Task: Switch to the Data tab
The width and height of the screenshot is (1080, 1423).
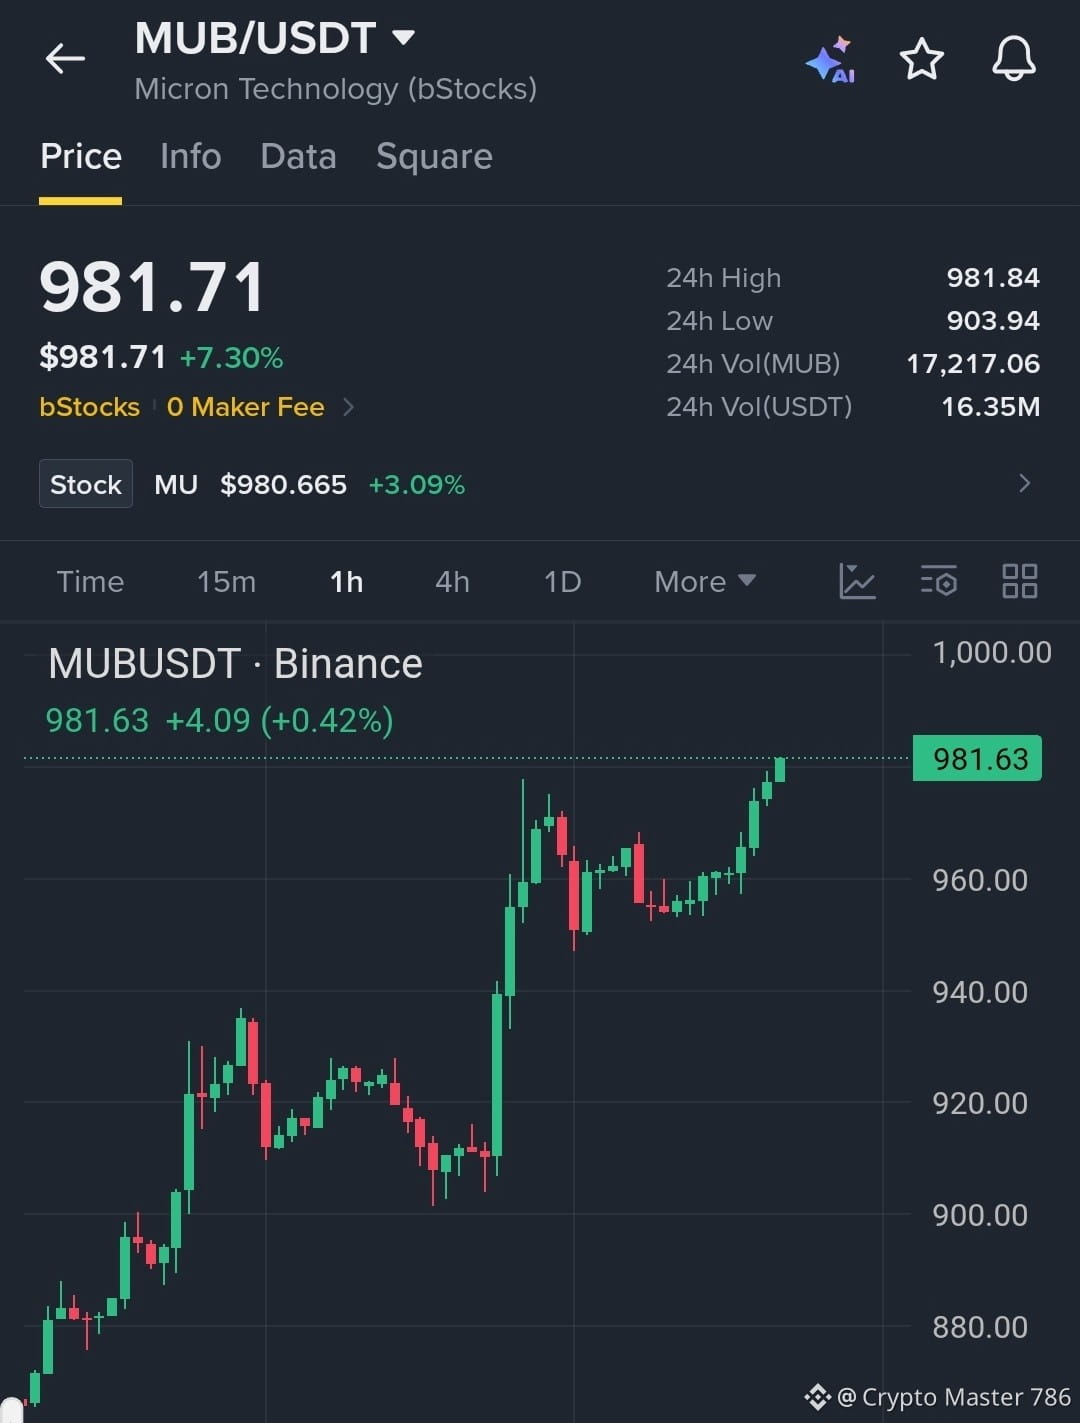Action: tap(298, 156)
